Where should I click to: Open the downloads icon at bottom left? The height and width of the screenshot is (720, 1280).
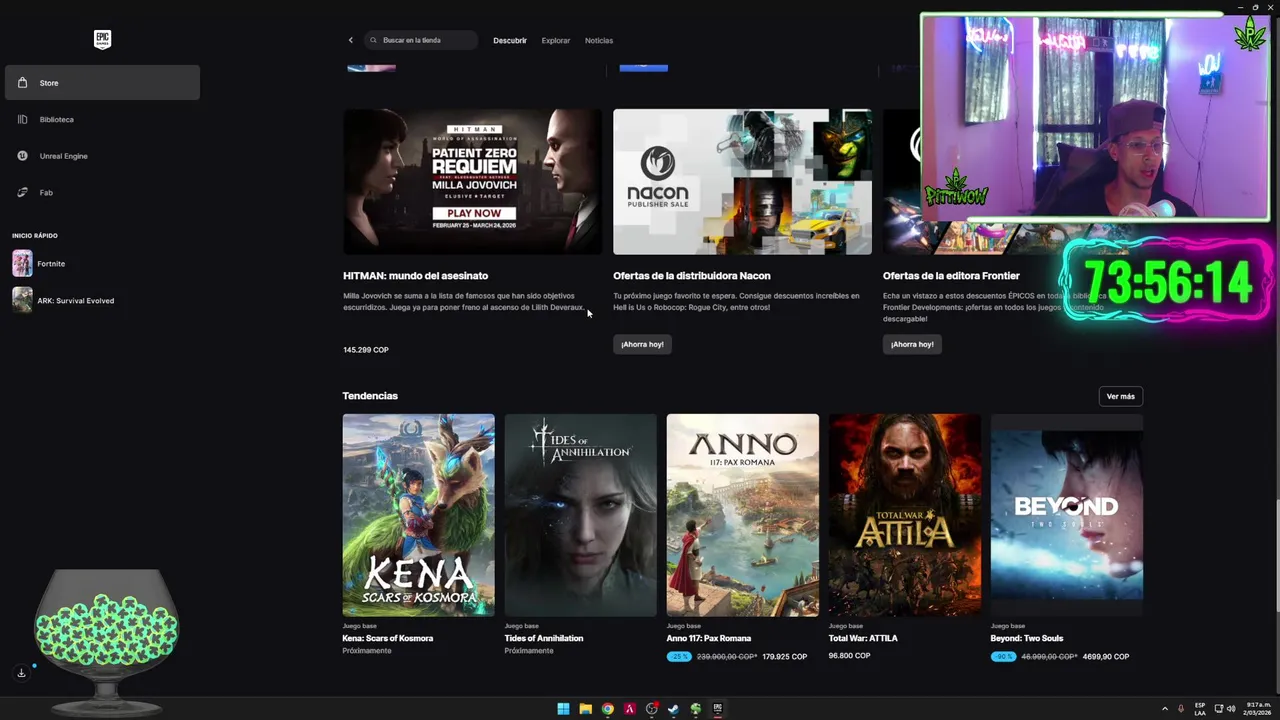click(21, 673)
